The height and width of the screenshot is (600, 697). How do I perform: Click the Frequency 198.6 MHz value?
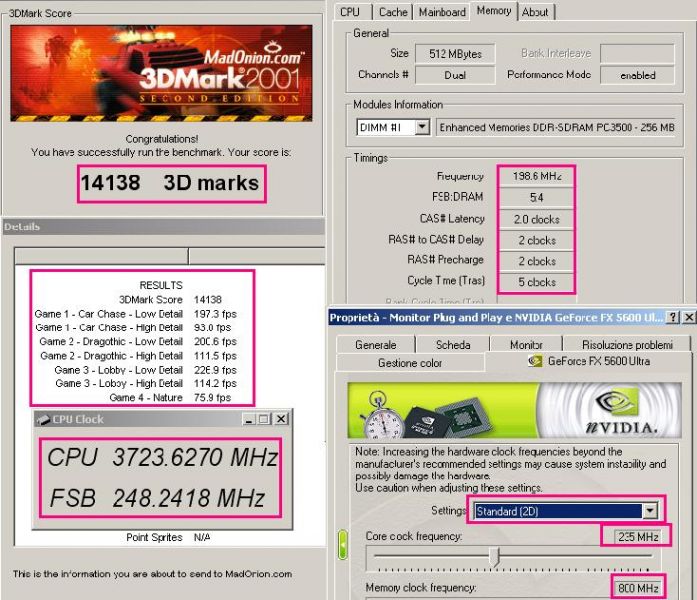(x=537, y=176)
